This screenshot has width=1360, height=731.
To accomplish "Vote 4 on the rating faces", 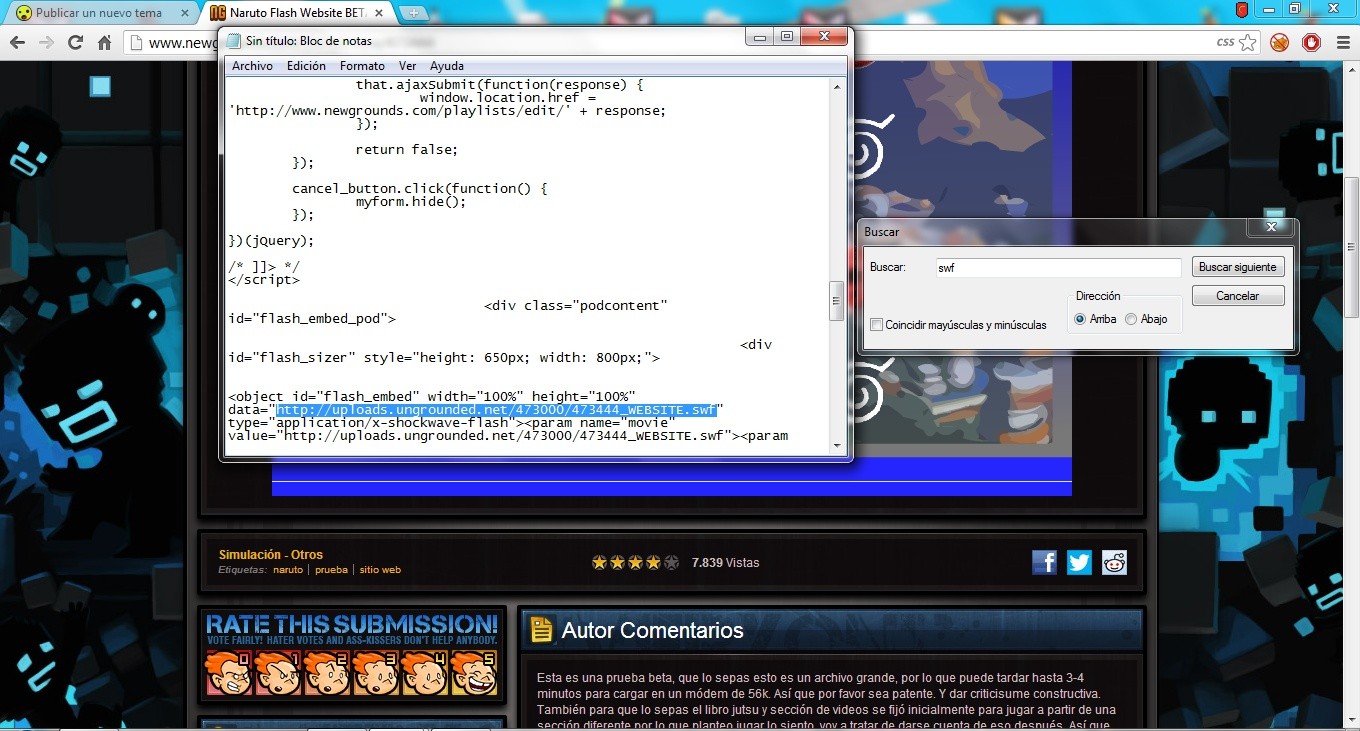I will [x=425, y=673].
